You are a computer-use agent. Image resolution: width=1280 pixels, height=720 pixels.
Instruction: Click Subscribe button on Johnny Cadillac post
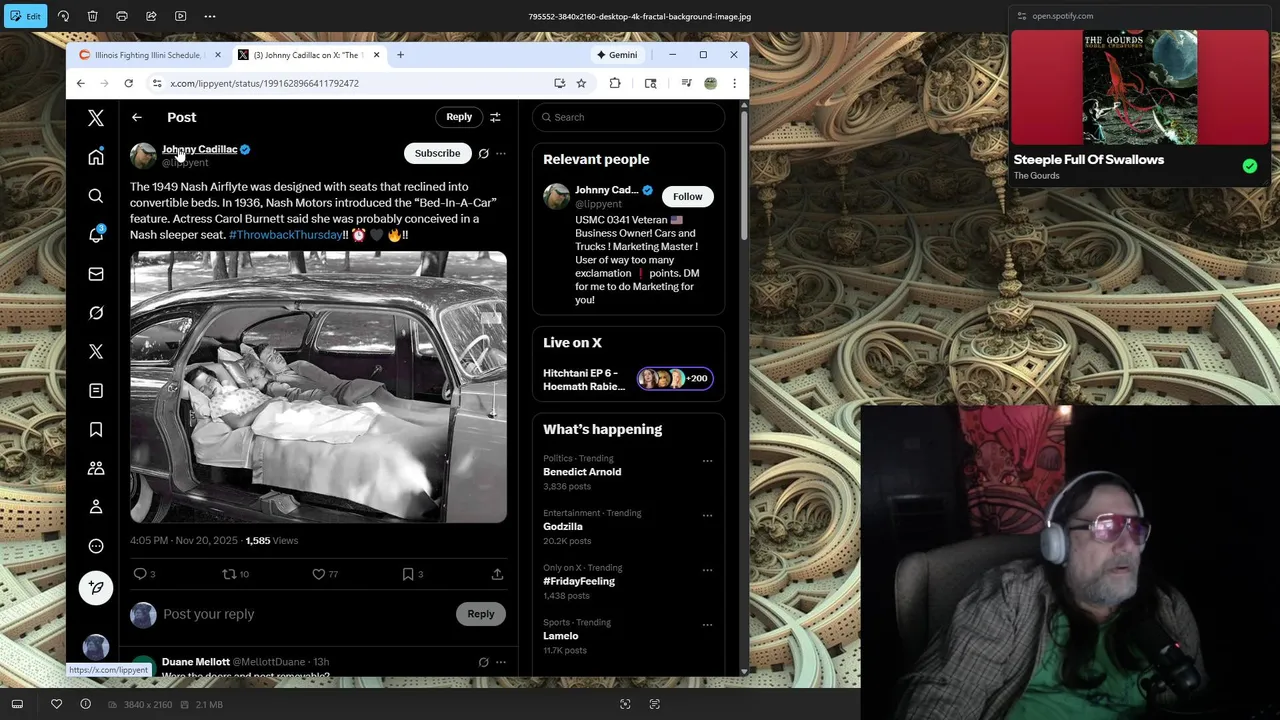437,153
